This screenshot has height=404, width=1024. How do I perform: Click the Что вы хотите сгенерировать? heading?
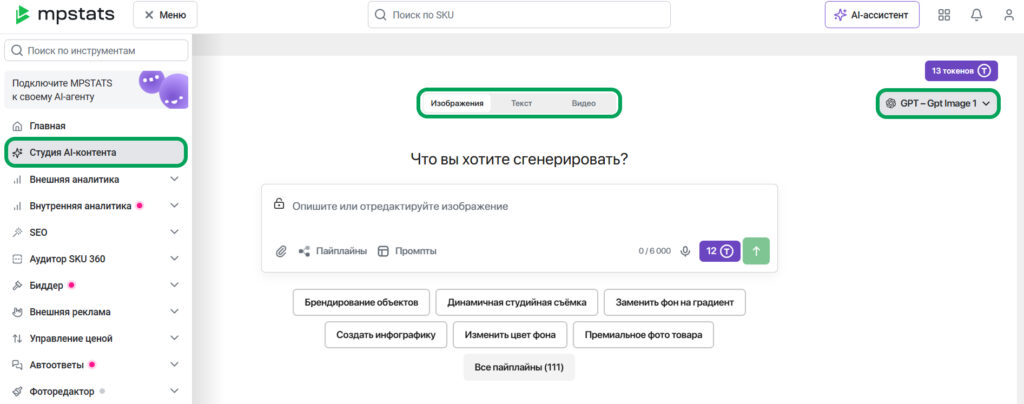click(519, 159)
